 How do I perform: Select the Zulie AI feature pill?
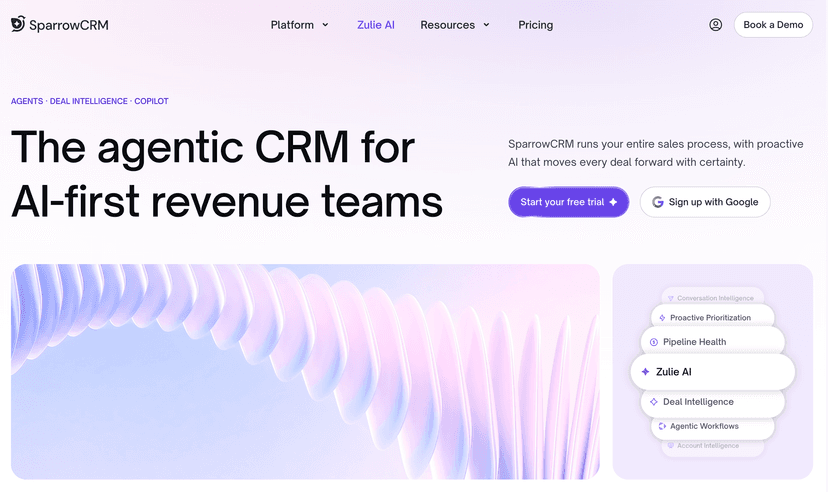pos(713,372)
